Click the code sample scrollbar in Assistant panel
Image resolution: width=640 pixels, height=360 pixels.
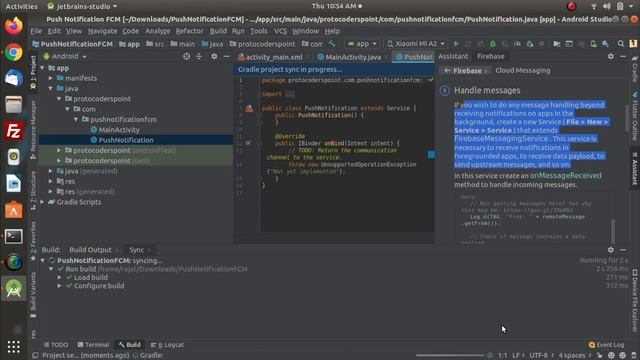[x=613, y=231]
